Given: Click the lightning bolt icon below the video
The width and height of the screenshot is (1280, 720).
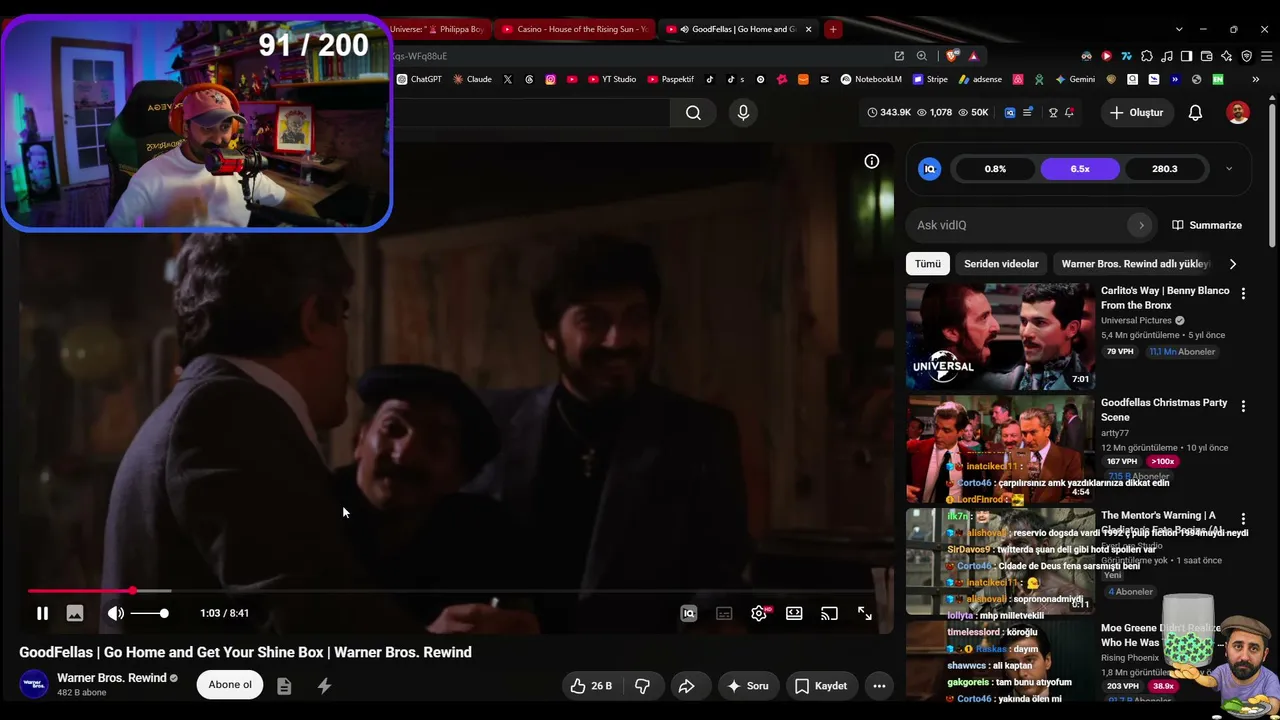Looking at the screenshot, I should [x=324, y=686].
